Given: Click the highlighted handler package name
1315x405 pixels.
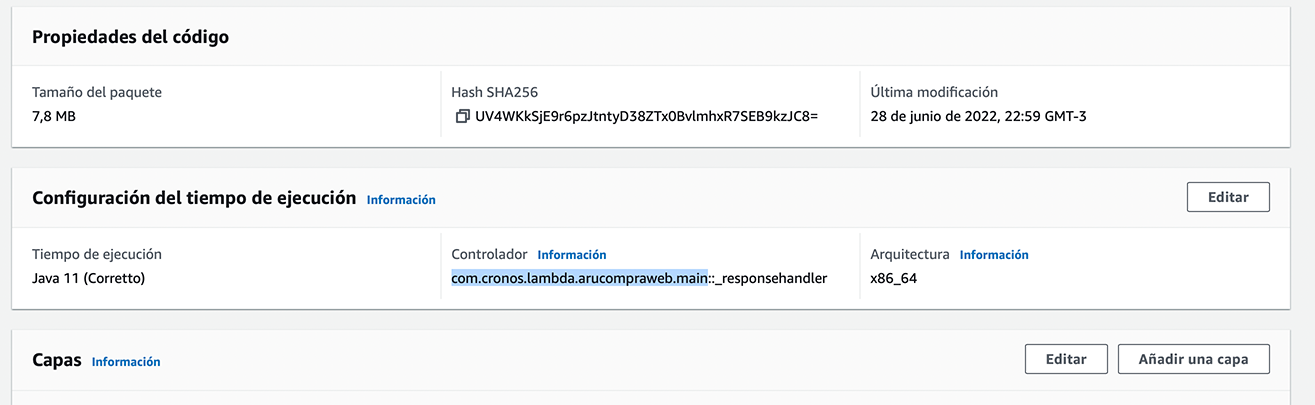Looking at the screenshot, I should pyautogui.click(x=580, y=278).
